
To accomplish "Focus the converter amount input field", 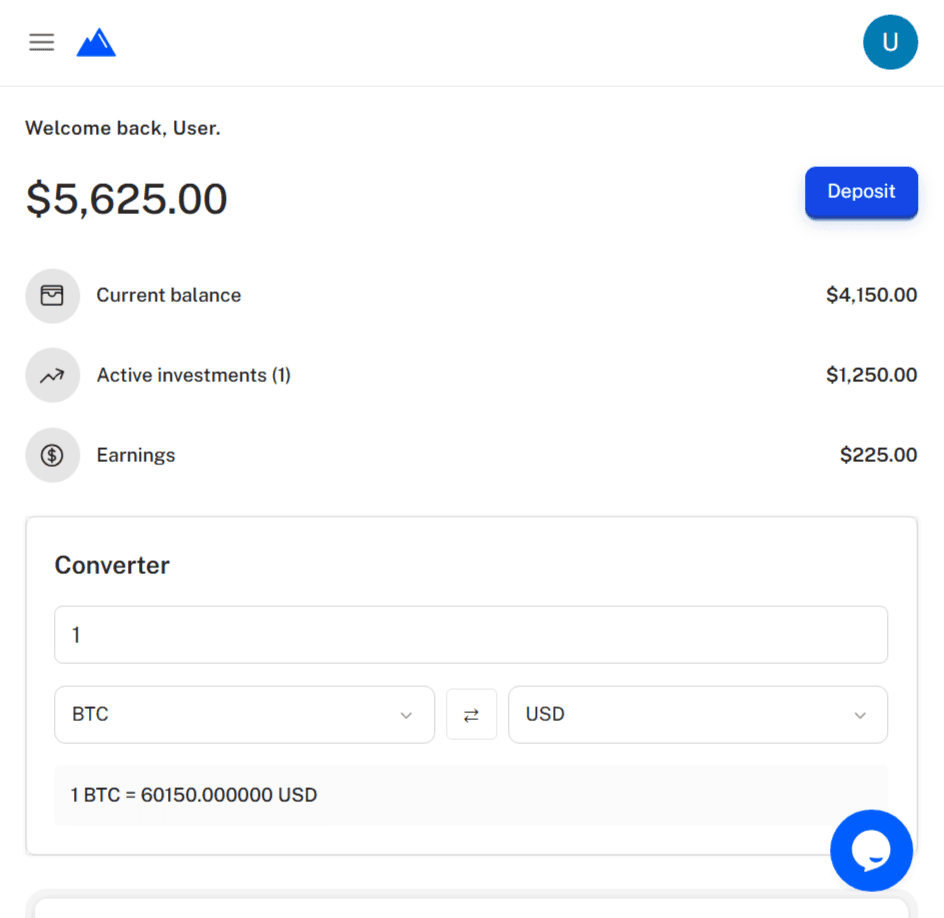I will (x=471, y=635).
